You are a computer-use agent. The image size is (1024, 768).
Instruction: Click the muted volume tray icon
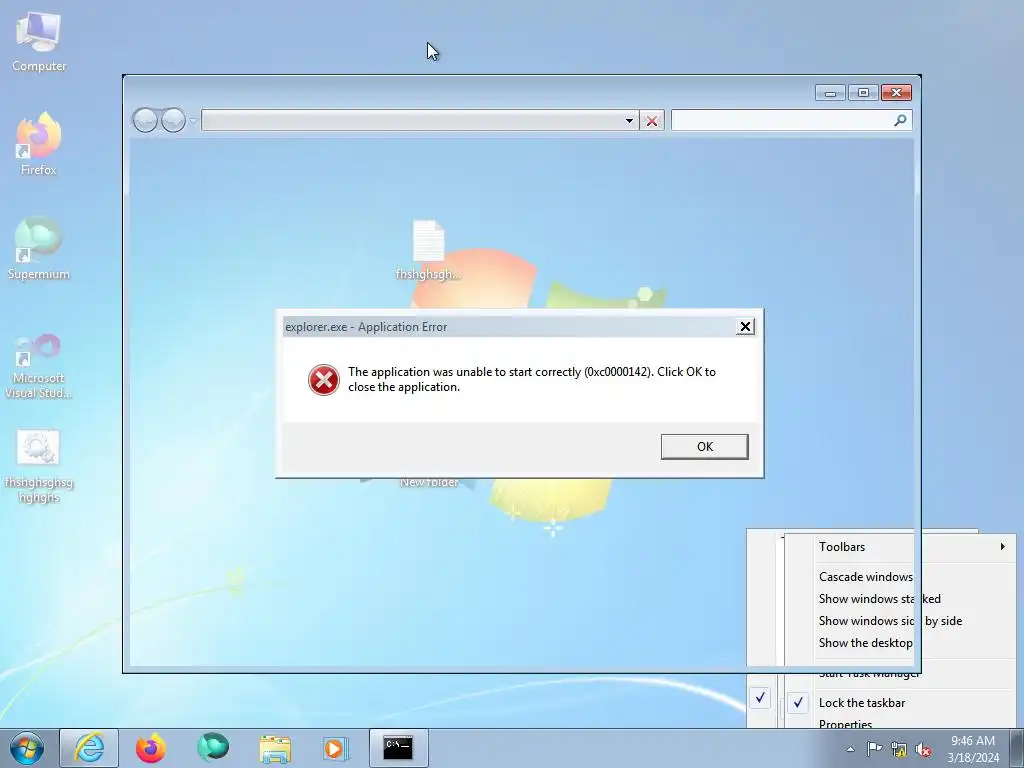(923, 749)
